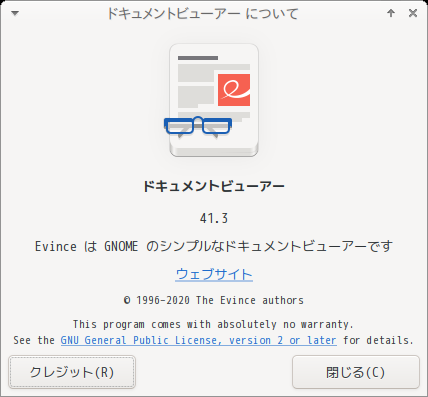The height and width of the screenshot is (397, 428).
Task: Open the ウェブサイト link
Action: pyautogui.click(x=214, y=274)
